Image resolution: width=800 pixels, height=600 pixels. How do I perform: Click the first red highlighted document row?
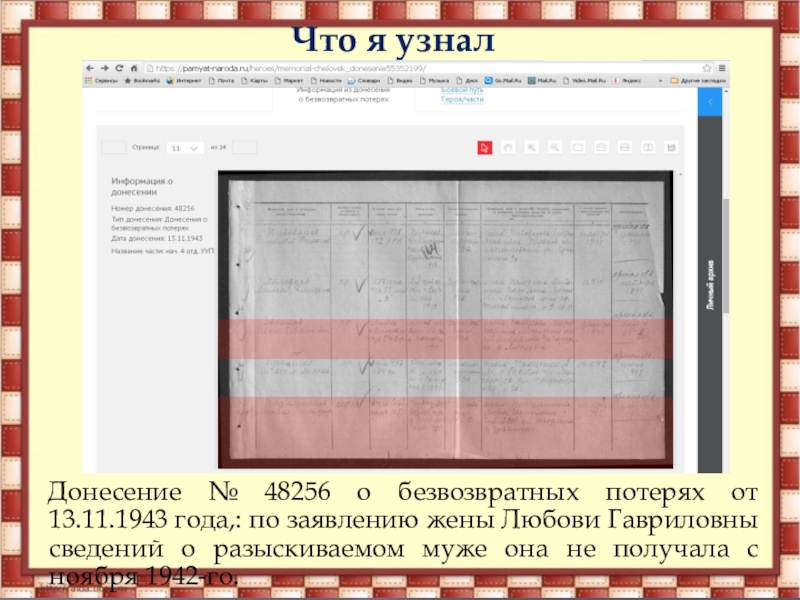pyautogui.click(x=445, y=339)
